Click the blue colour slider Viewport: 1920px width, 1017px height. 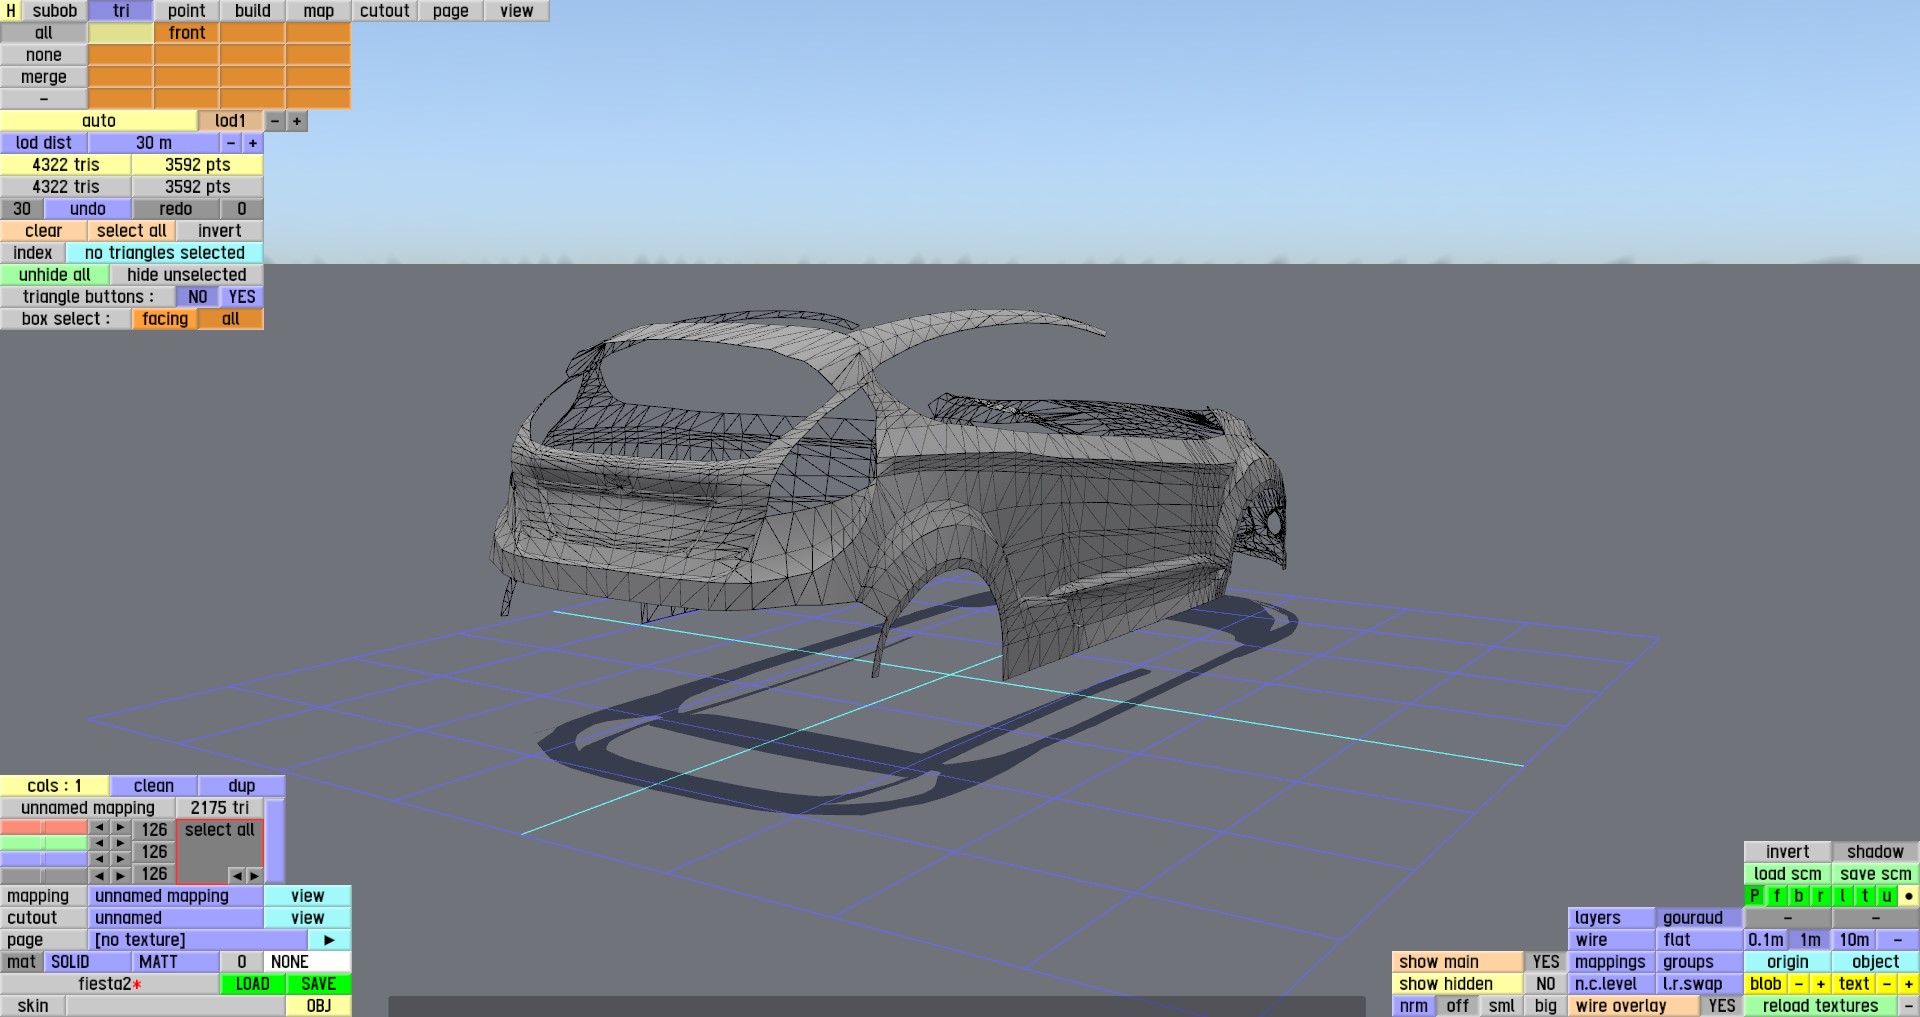coord(44,859)
